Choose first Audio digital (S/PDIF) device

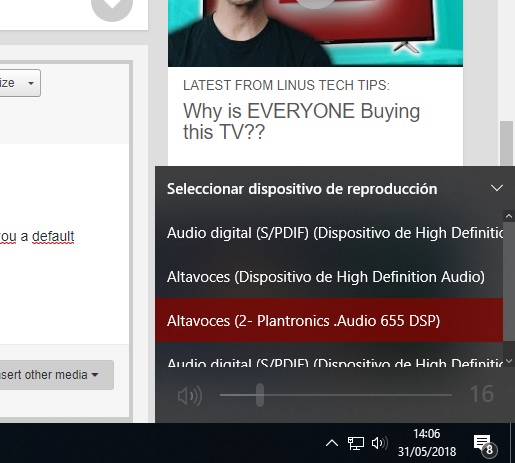[329, 232]
